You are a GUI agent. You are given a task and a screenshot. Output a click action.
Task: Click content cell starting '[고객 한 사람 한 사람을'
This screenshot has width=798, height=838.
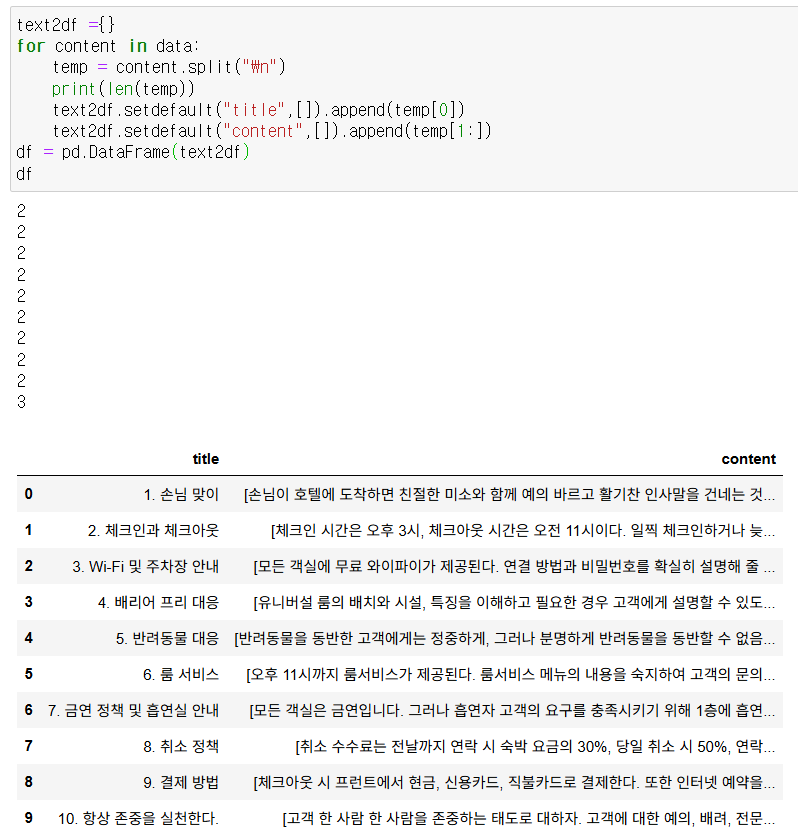[528, 818]
